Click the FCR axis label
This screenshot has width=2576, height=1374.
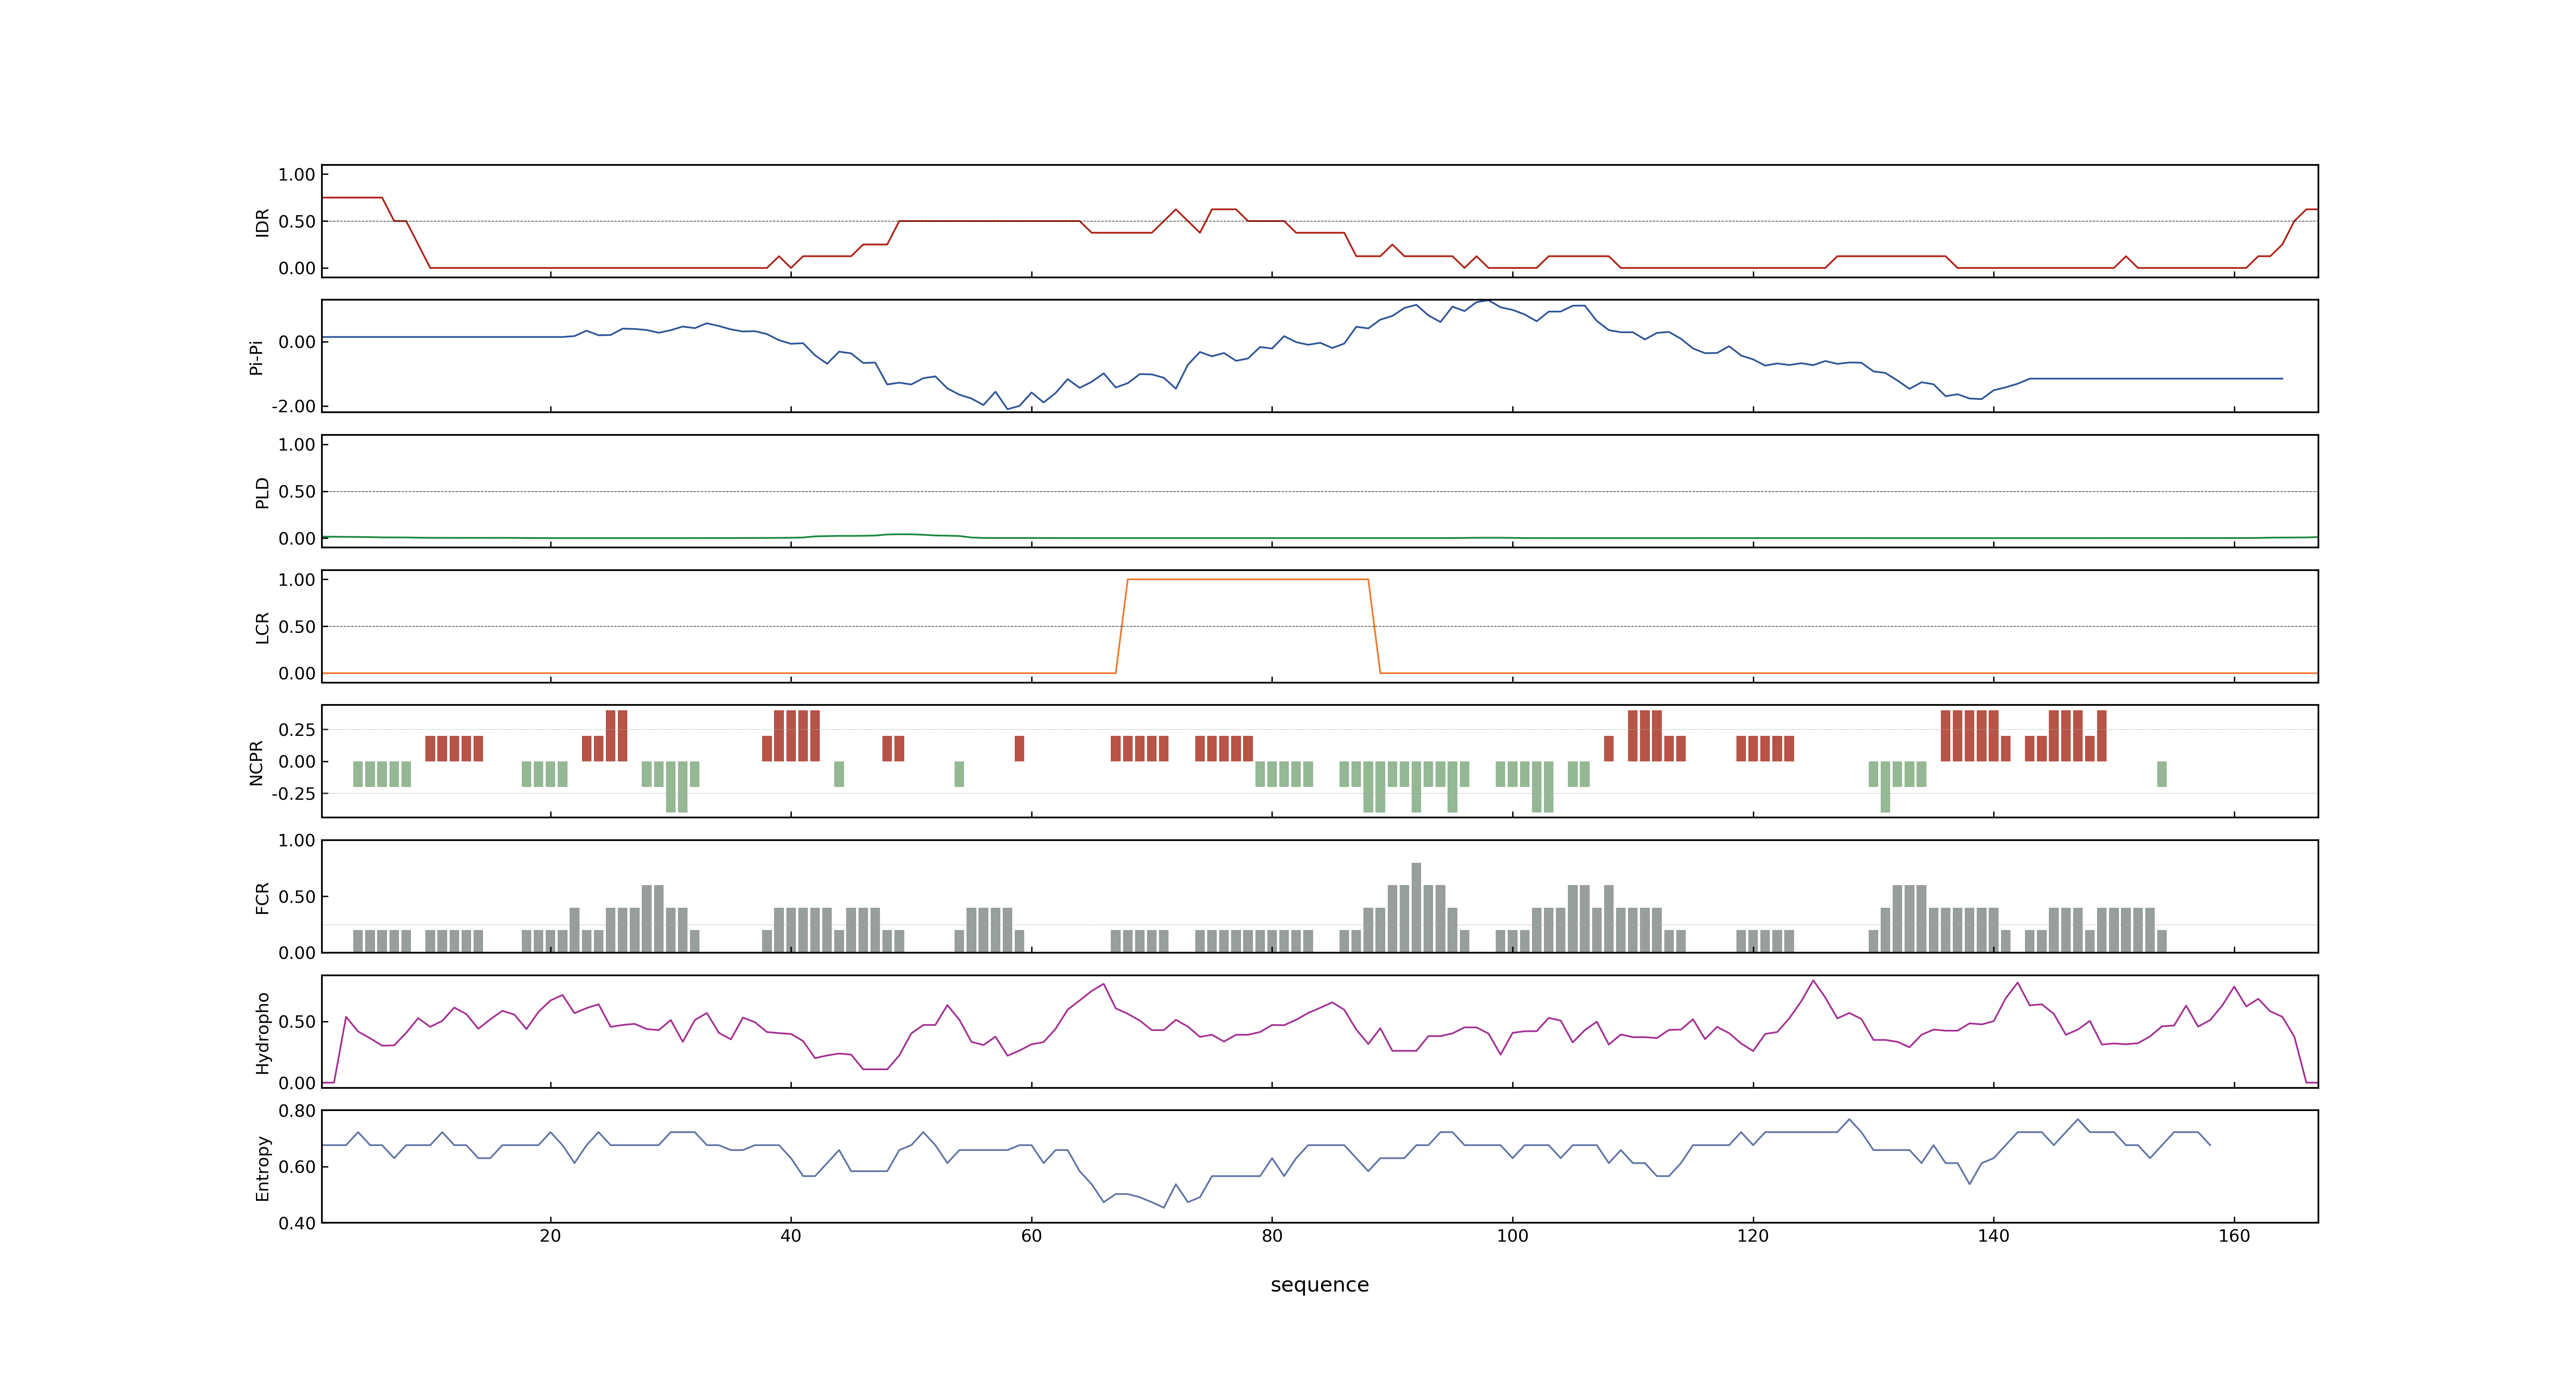click(x=262, y=897)
